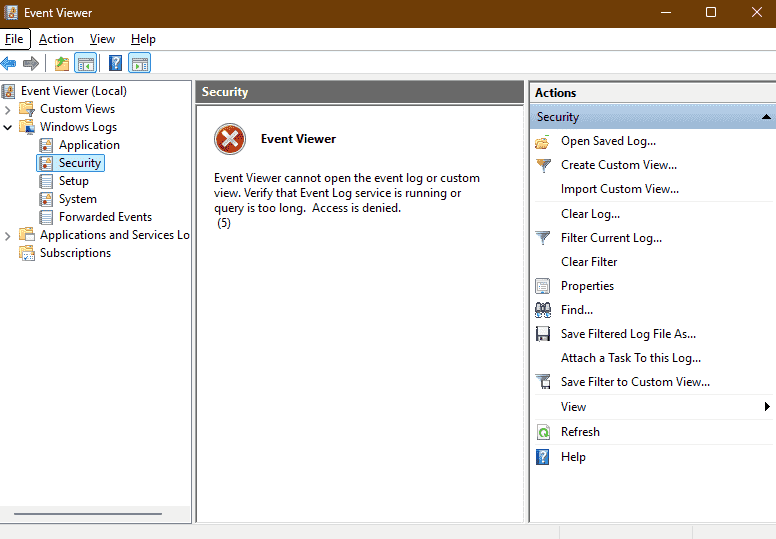Click Filter Current Log... action
Screen dimensions: 776x539
(x=611, y=238)
